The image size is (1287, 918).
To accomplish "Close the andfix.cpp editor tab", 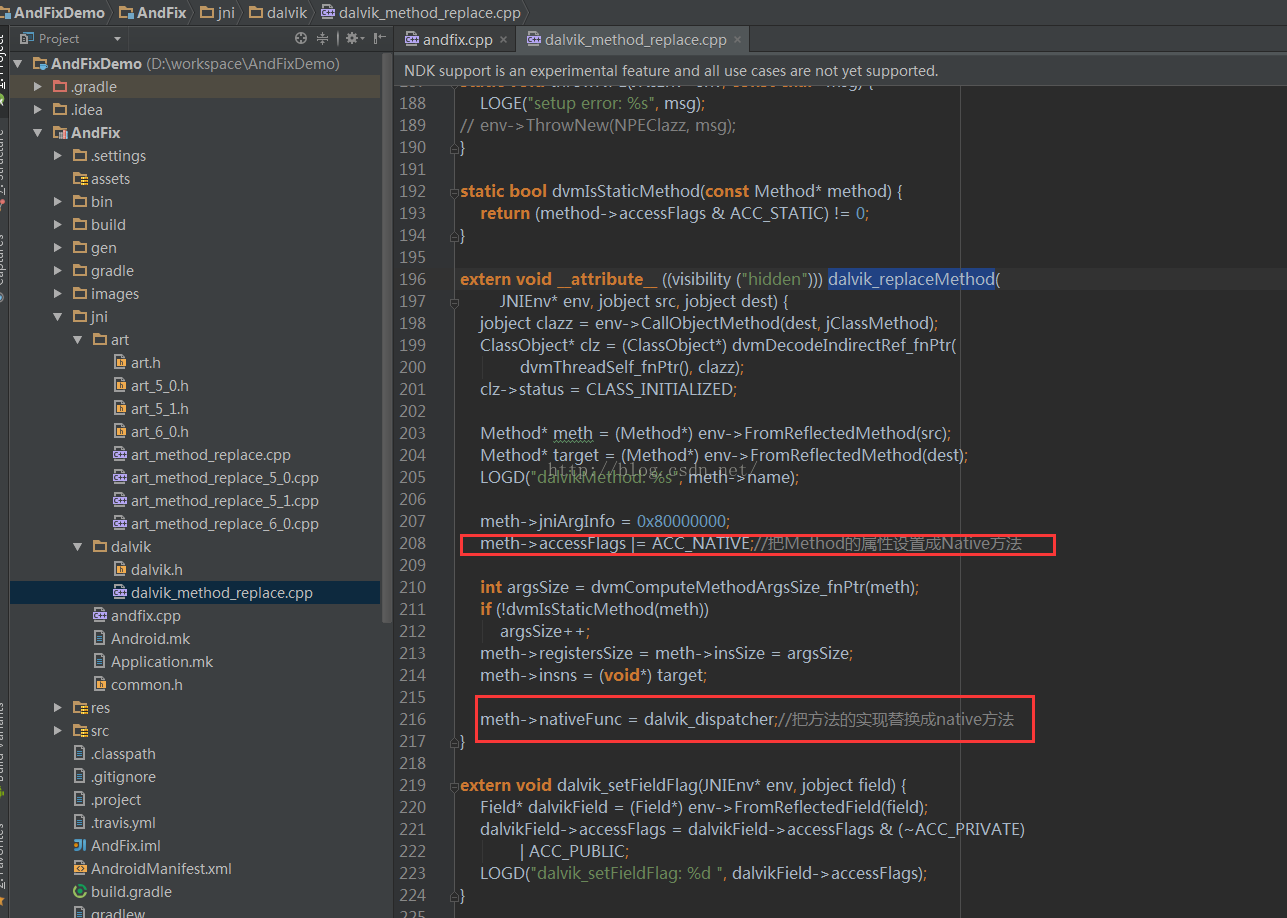I will pos(504,40).
